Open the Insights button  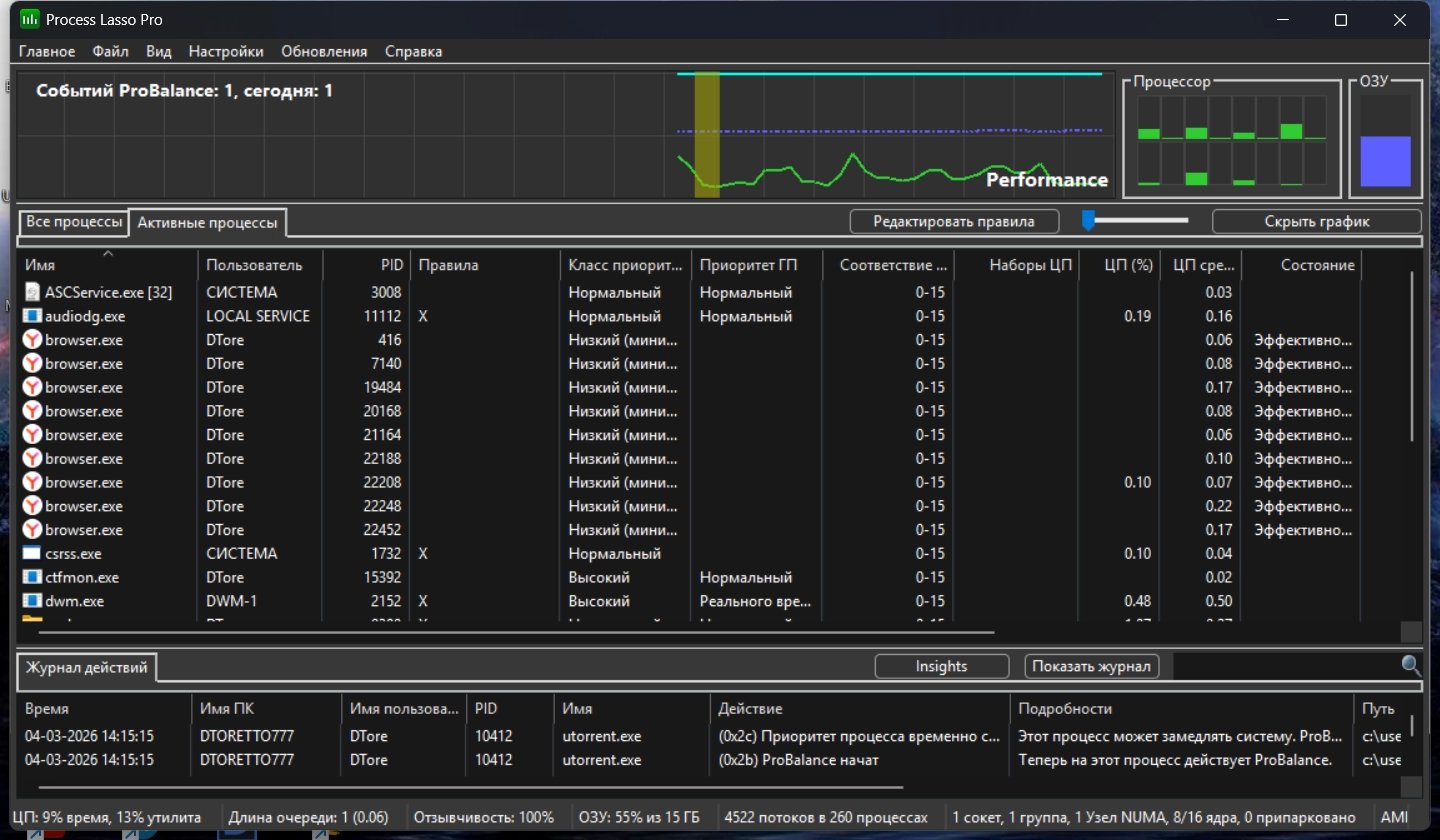pos(941,666)
